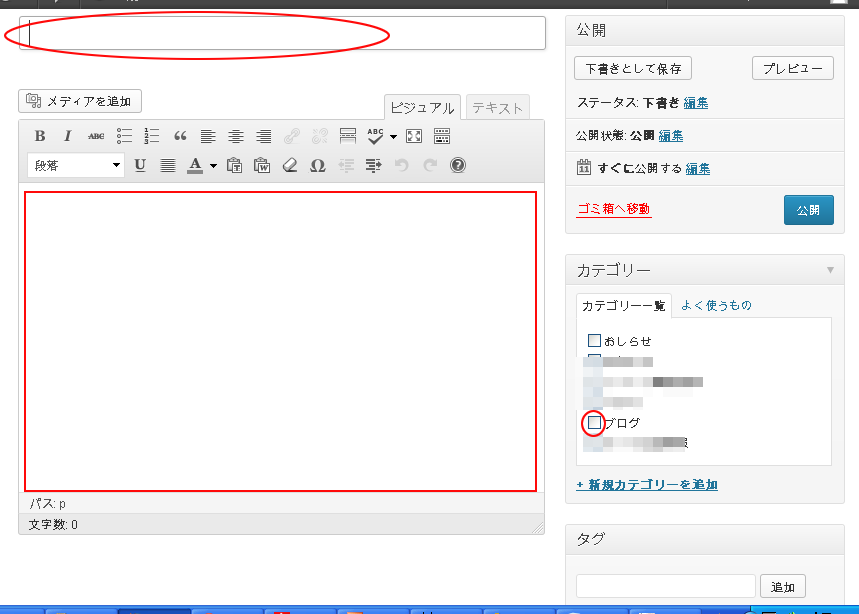The height and width of the screenshot is (614, 859).
Task: Insert a bulleted list
Action: click(x=124, y=136)
